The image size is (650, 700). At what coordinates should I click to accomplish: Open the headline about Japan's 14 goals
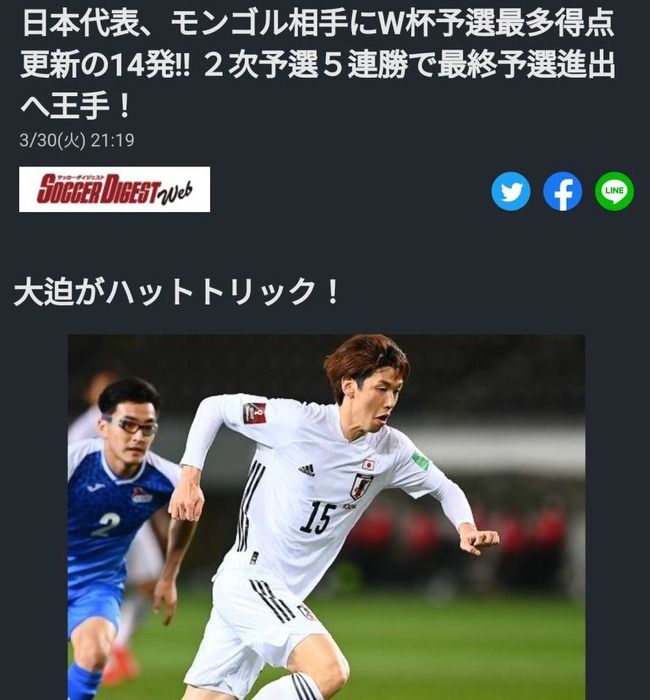pyautogui.click(x=318, y=64)
